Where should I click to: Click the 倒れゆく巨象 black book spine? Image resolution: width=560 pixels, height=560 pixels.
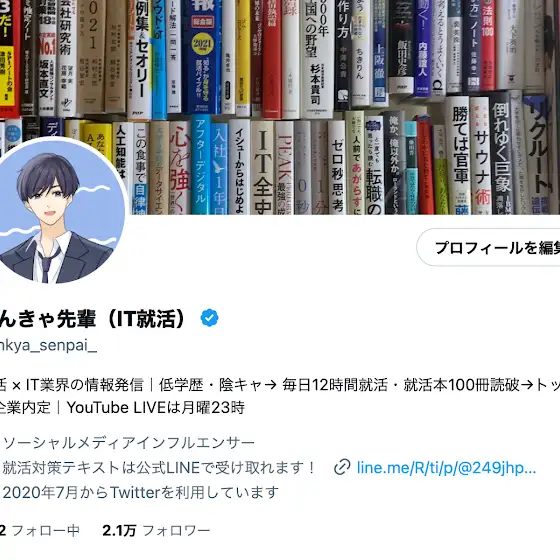[x=501, y=154]
